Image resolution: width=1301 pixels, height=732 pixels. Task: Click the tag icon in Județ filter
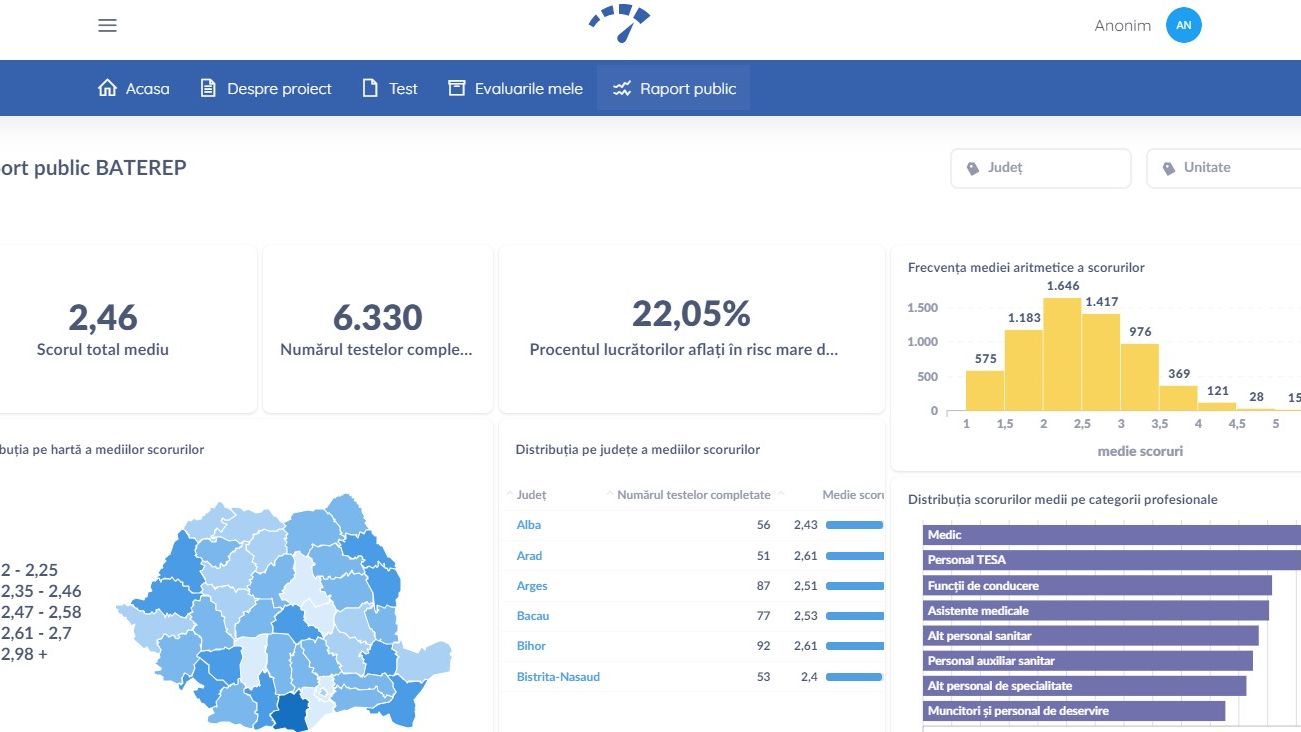pos(973,168)
